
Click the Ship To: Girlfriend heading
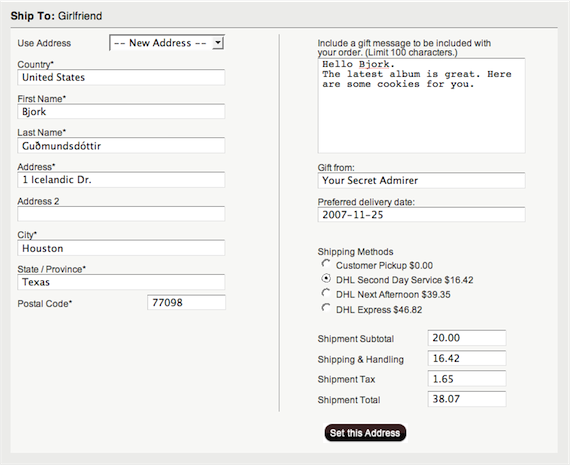click(56, 16)
